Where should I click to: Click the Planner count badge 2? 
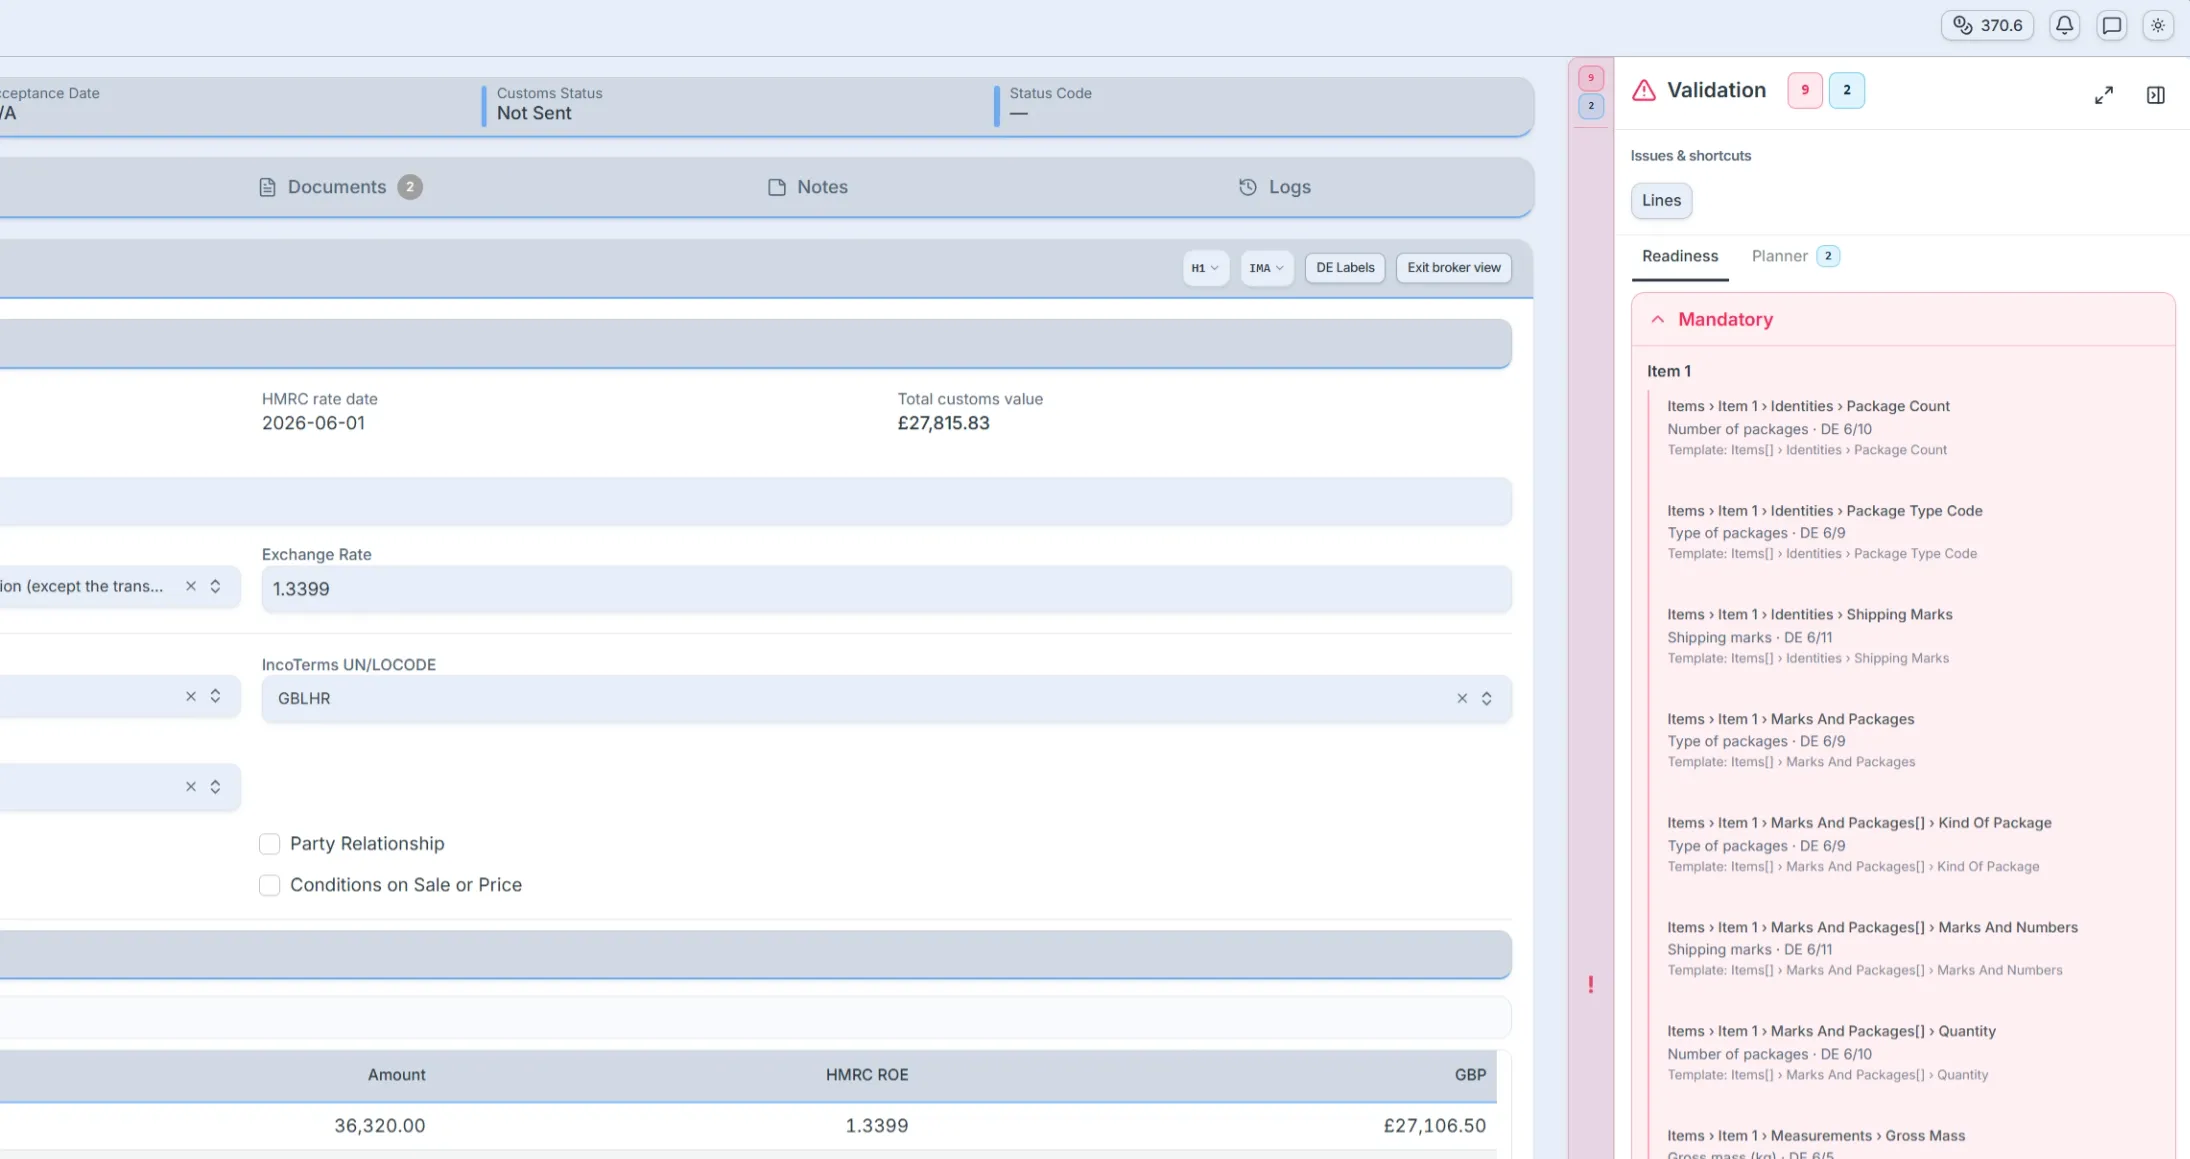coord(1828,256)
